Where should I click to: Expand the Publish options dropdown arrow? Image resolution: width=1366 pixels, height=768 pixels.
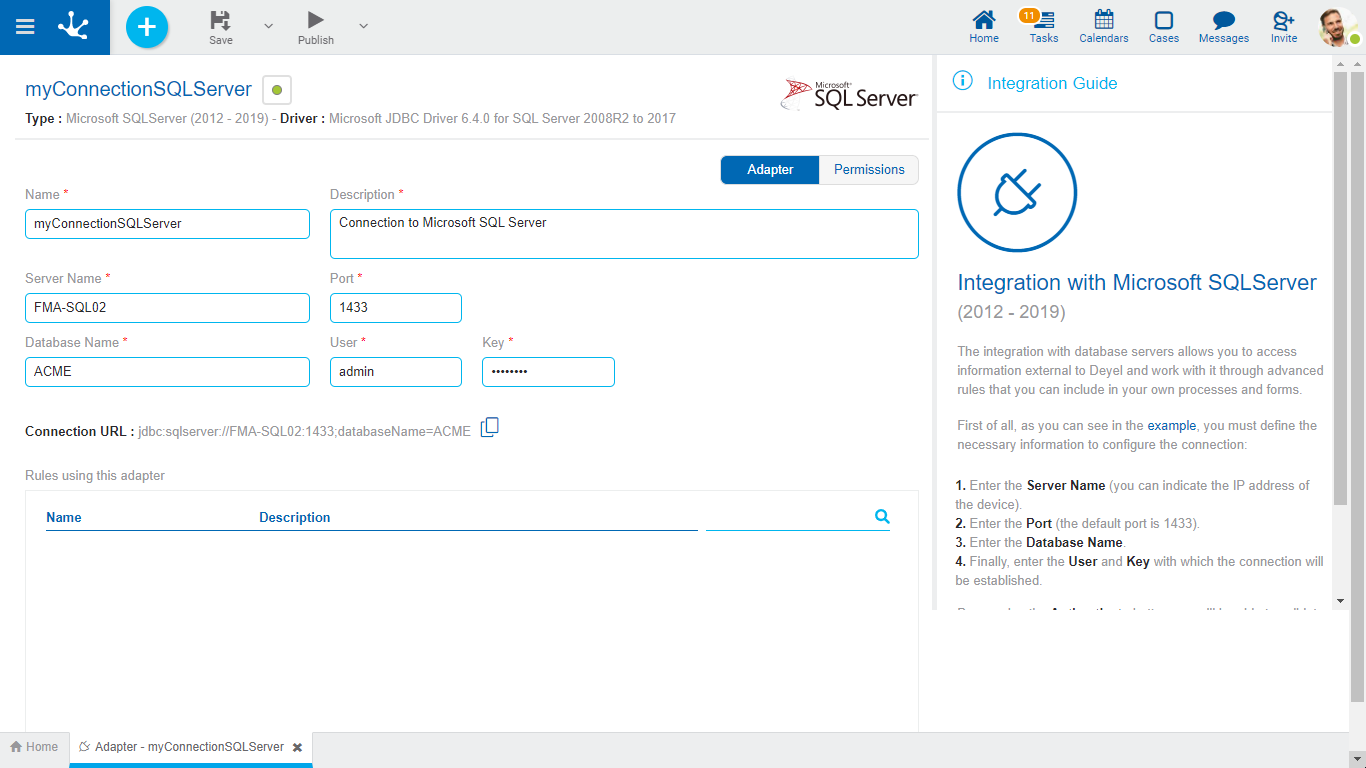pyautogui.click(x=363, y=26)
